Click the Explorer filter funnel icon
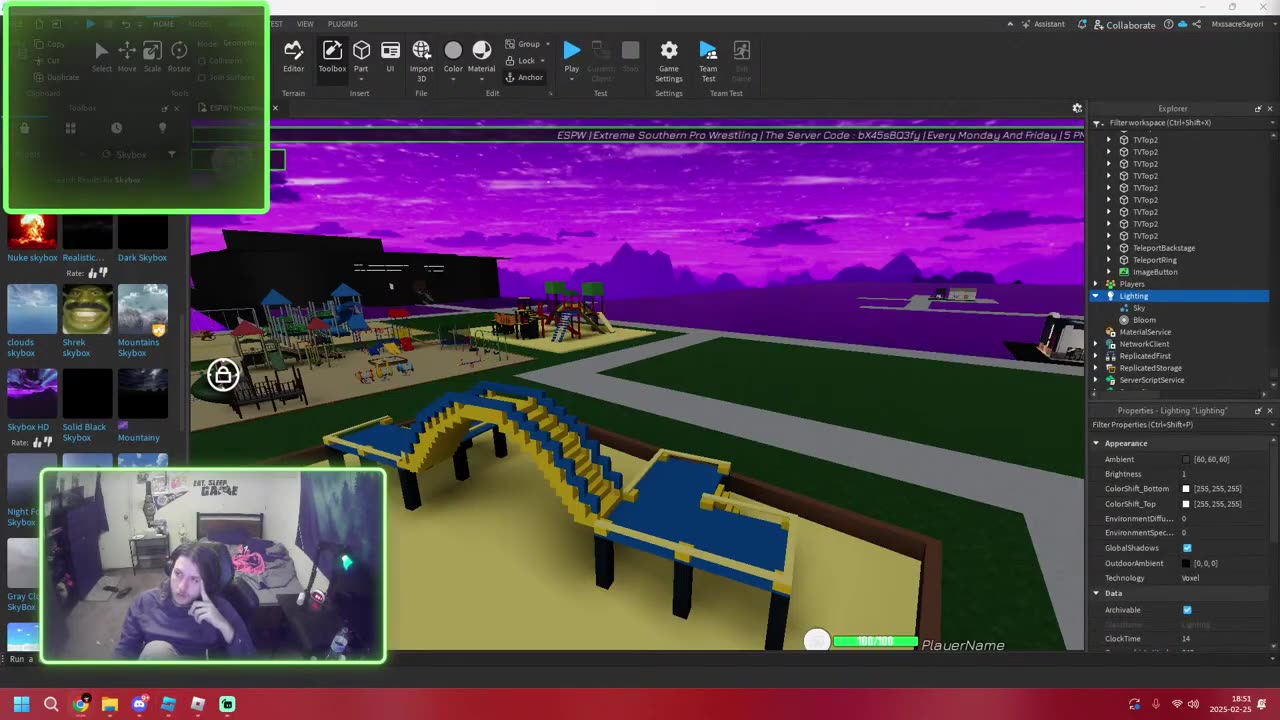The height and width of the screenshot is (720, 1280). [x=1097, y=123]
